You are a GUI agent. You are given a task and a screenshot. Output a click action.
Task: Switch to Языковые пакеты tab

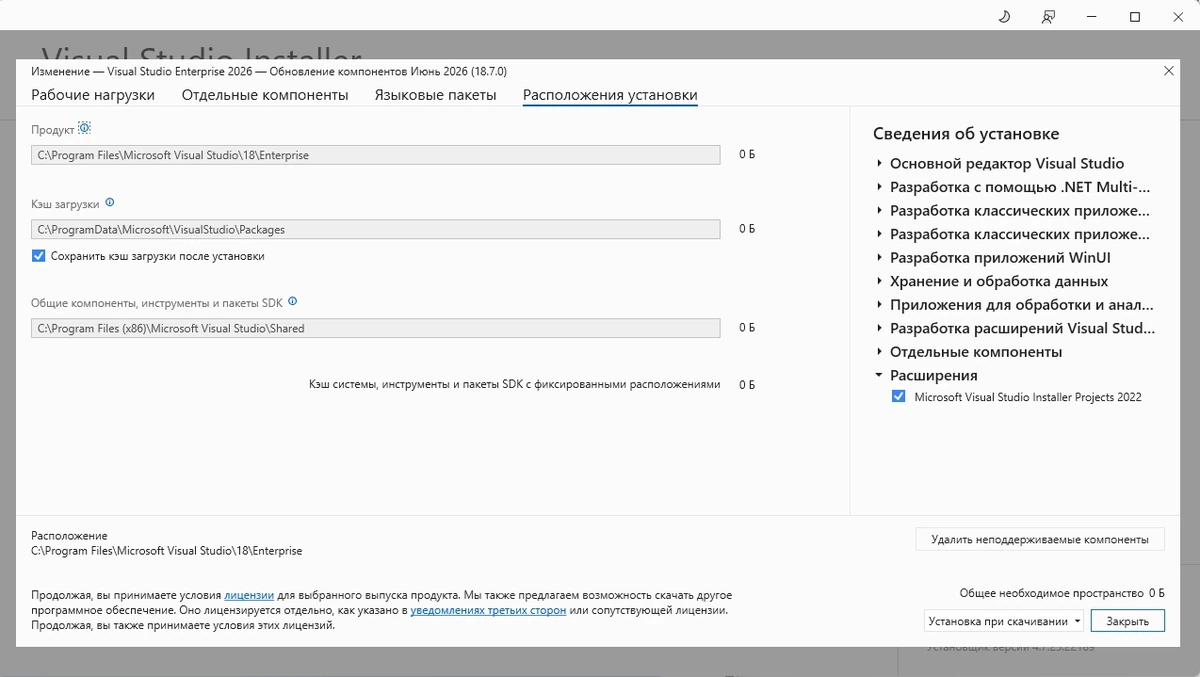pos(436,95)
